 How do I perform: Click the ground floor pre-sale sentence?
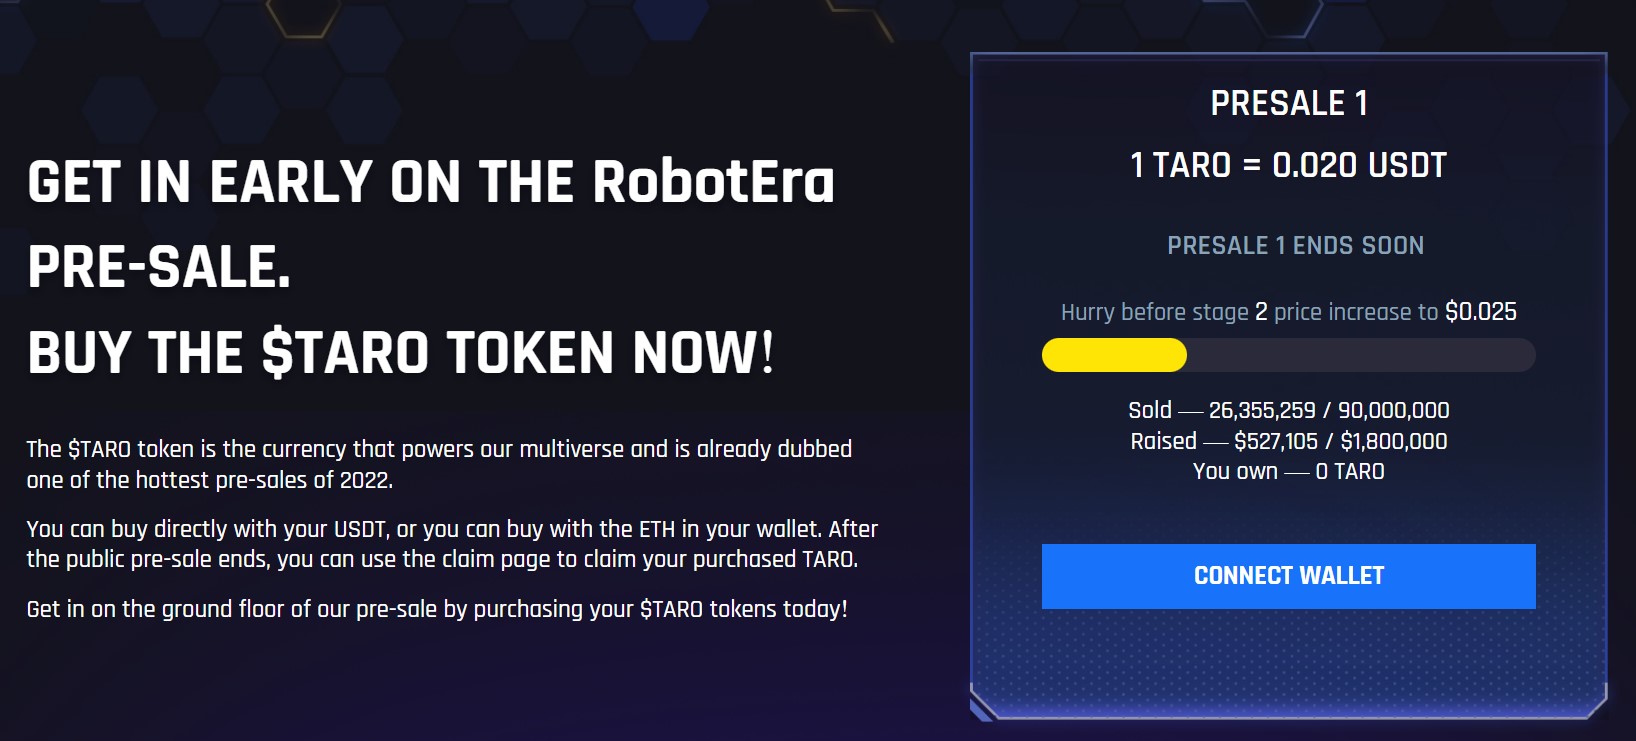coord(437,609)
